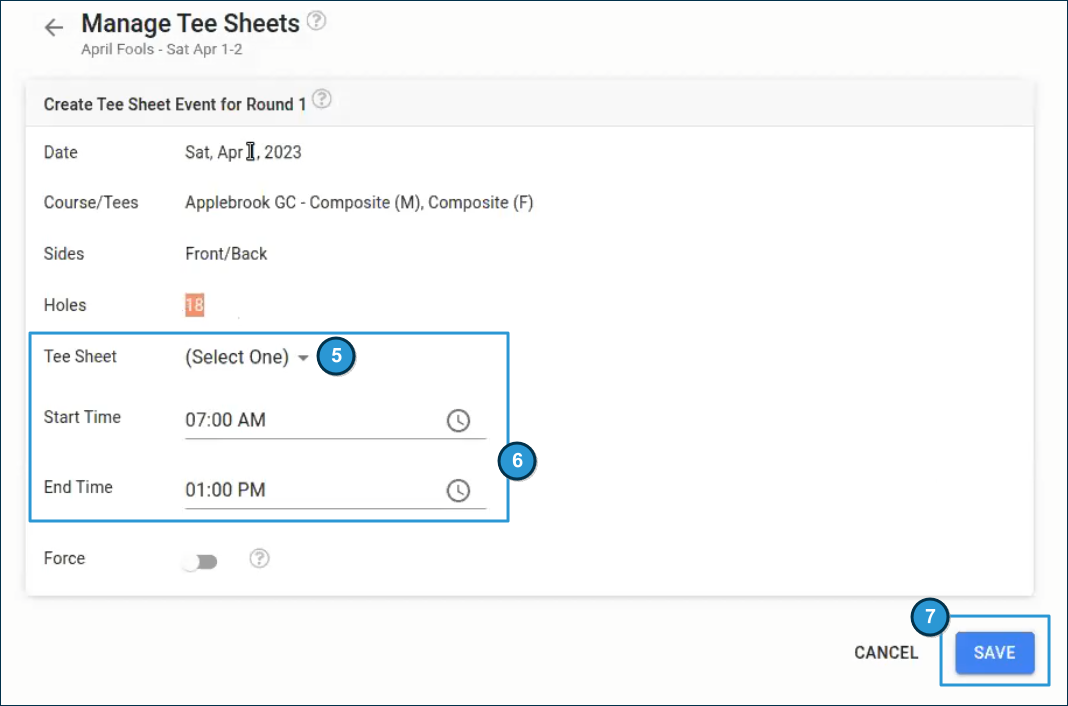1068x706 pixels.
Task: Open the End Time clock picker
Action: click(459, 490)
